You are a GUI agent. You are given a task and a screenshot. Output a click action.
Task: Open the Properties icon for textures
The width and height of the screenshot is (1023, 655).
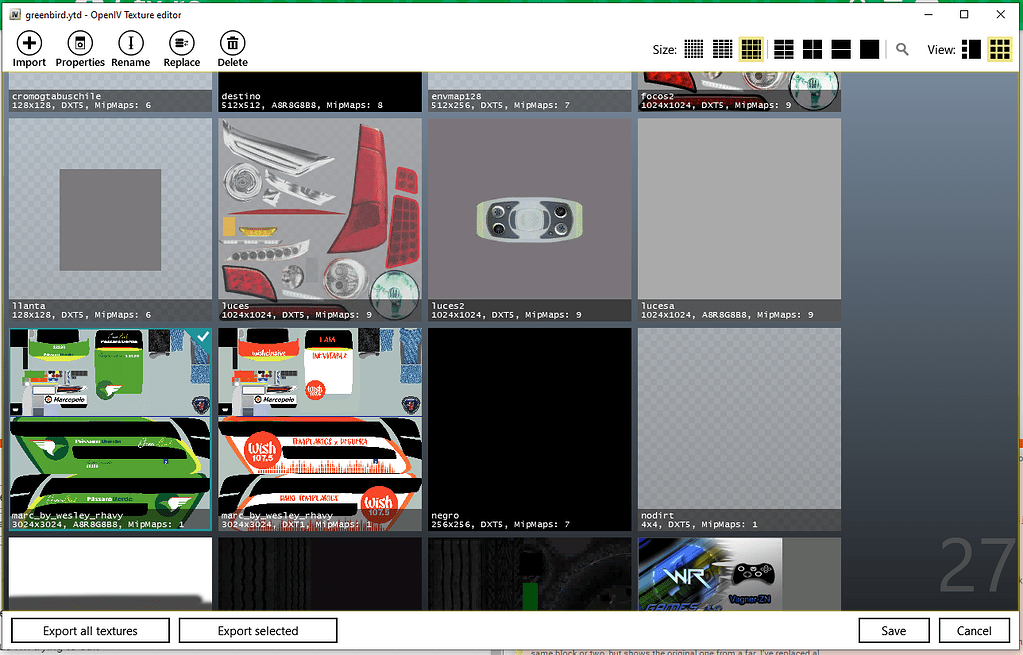[80, 41]
